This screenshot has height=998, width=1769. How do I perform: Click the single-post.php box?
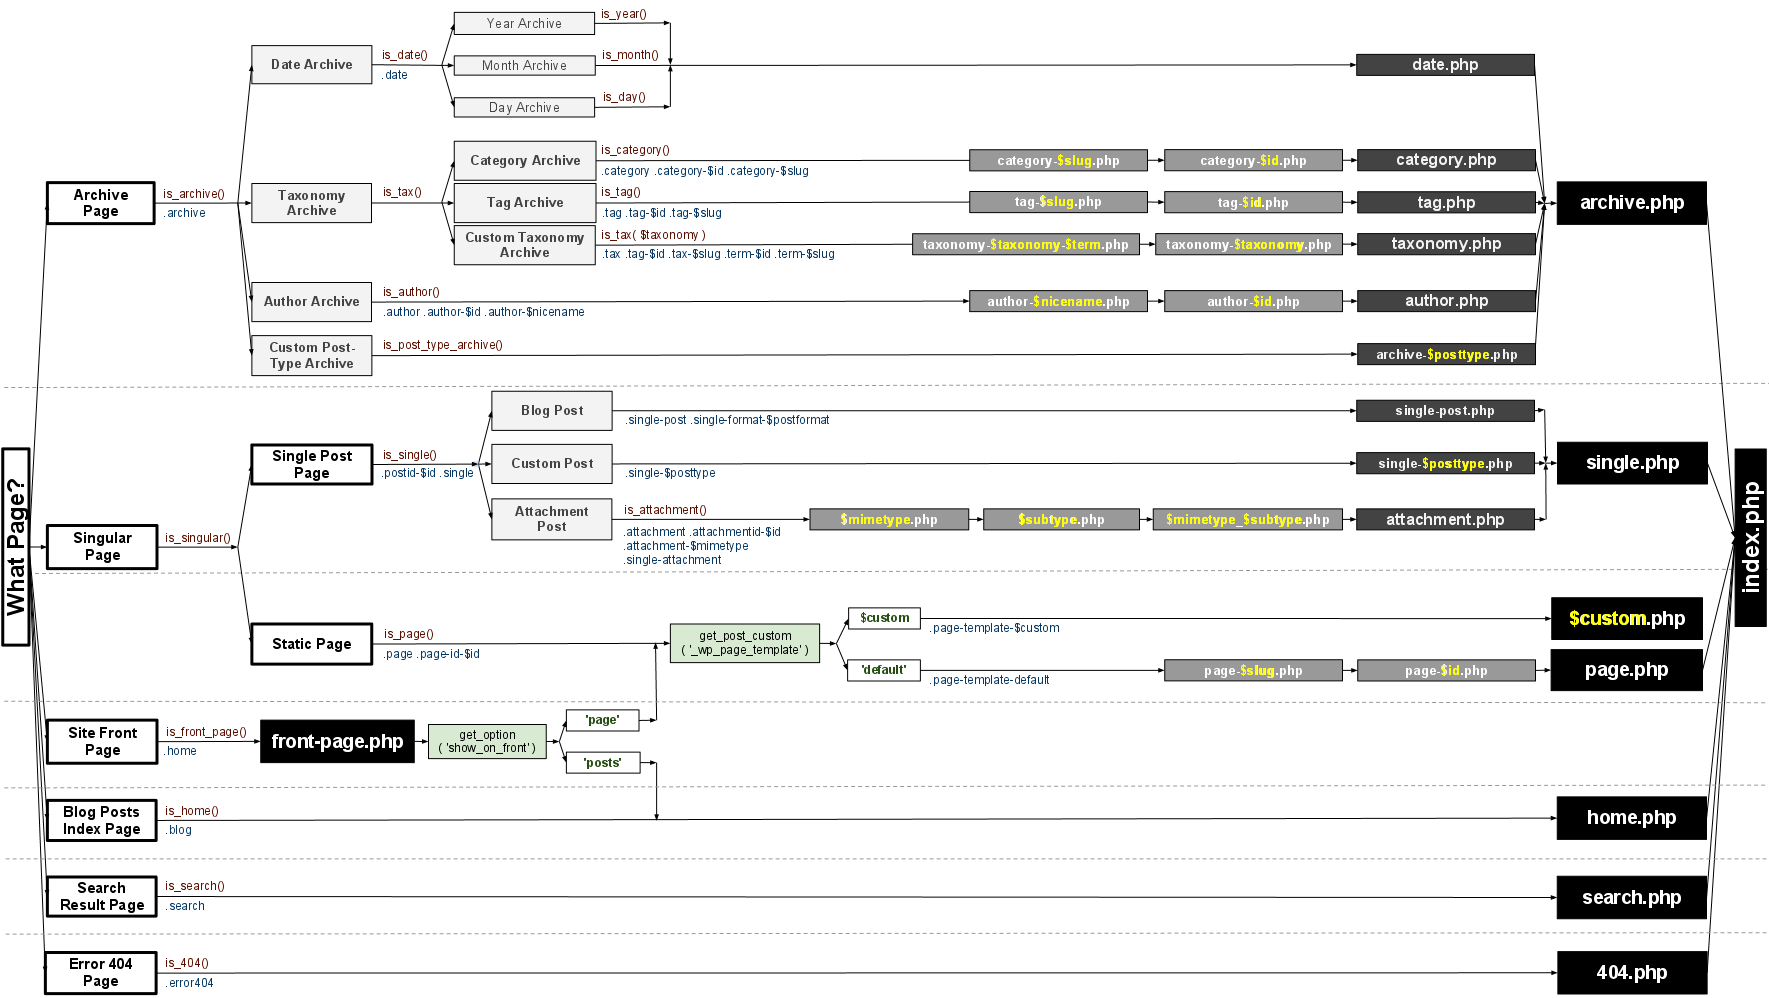(x=1445, y=411)
